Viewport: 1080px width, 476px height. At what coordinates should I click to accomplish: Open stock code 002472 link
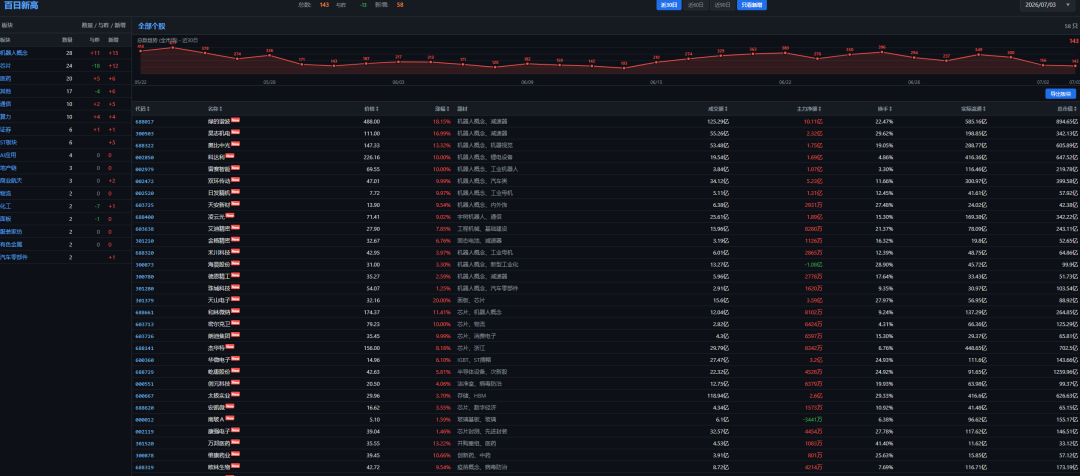(145, 181)
